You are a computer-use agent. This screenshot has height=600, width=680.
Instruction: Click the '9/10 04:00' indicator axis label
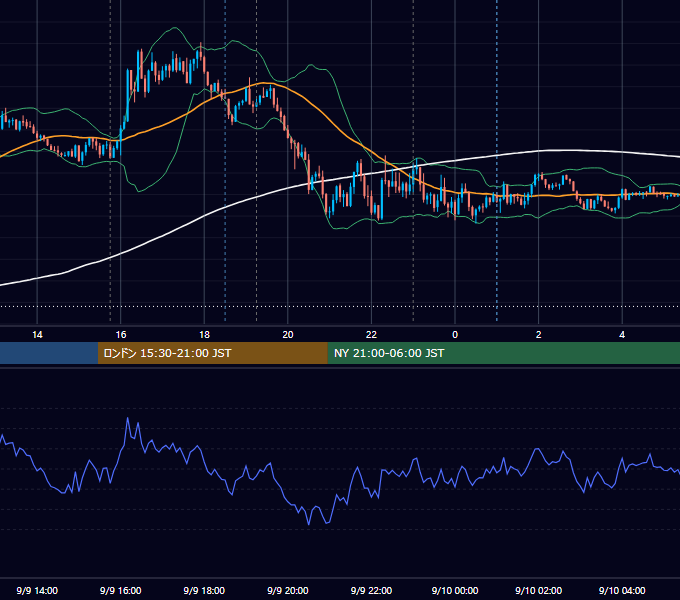[622, 590]
